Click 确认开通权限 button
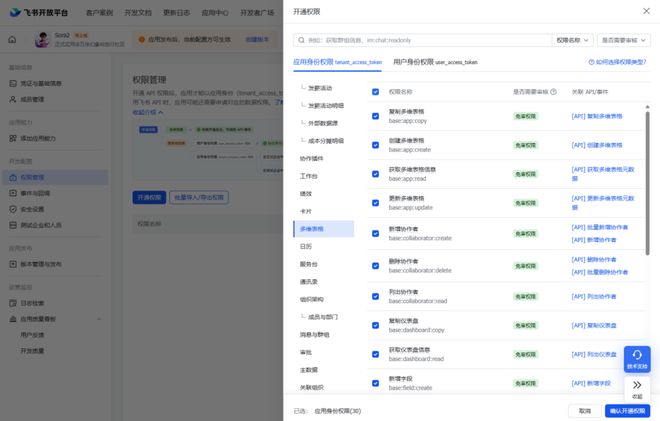 tap(627, 411)
